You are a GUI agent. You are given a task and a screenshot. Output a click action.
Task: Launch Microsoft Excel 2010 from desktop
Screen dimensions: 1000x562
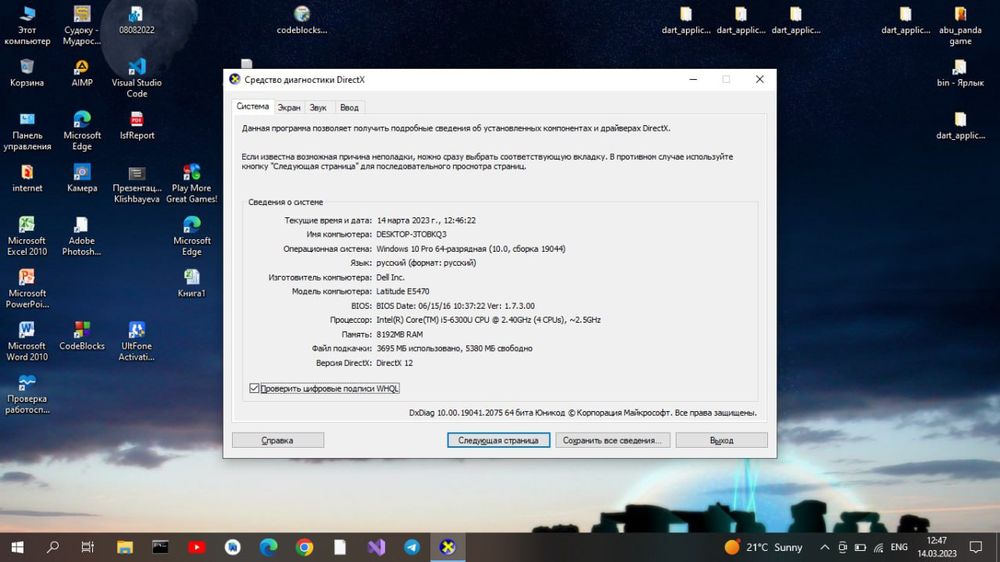point(27,236)
